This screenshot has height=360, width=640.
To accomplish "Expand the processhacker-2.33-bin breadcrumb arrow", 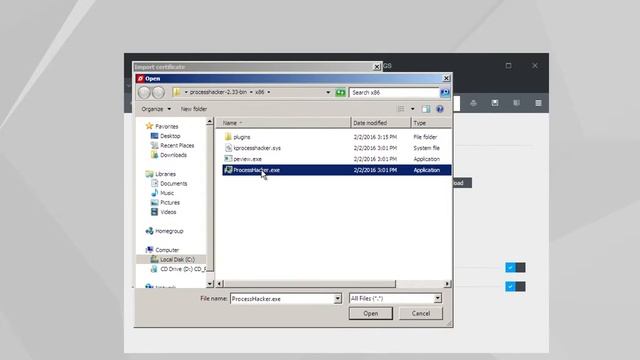I will click(251, 93).
